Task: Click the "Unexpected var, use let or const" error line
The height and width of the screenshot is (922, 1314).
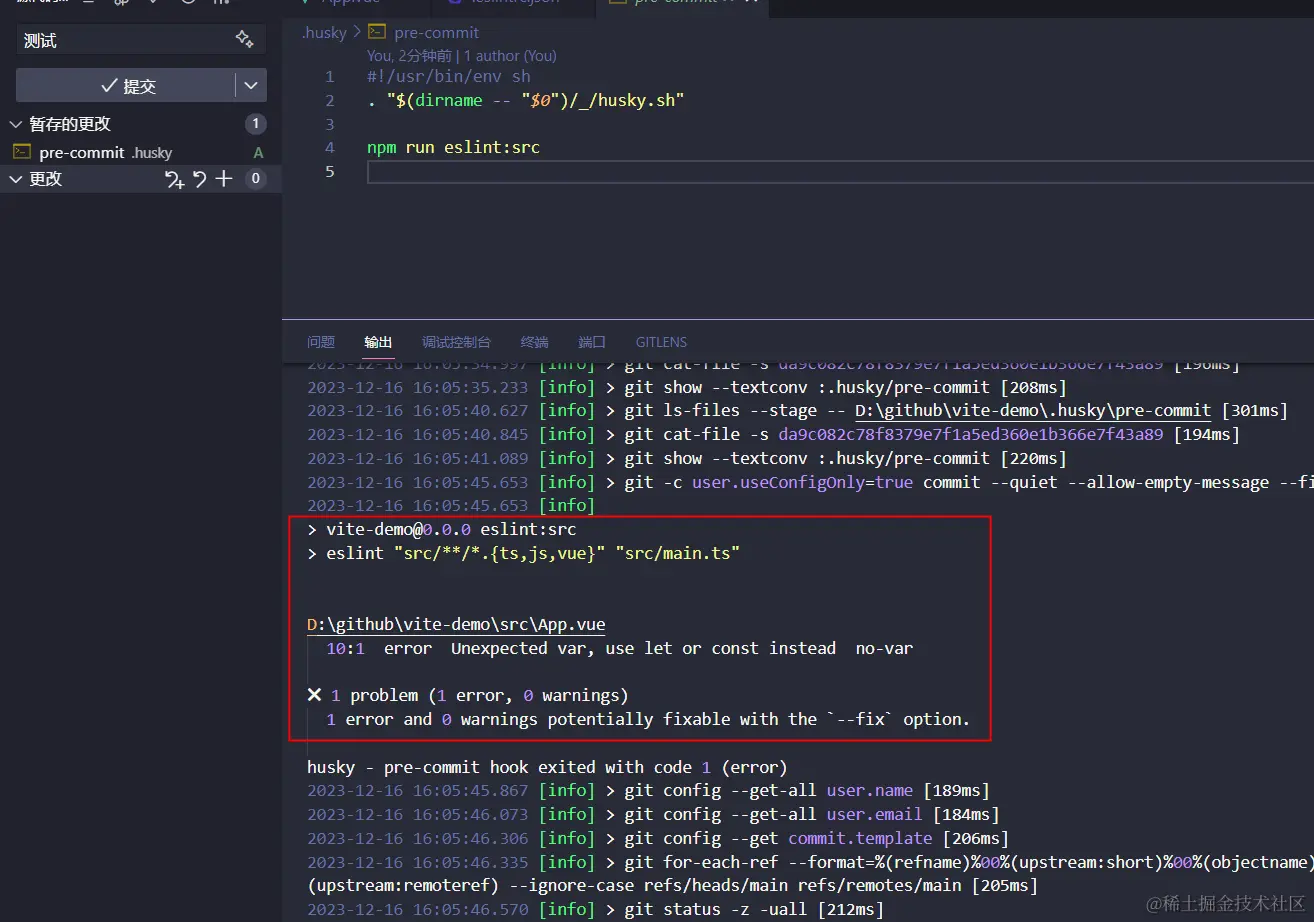Action: tap(620, 648)
